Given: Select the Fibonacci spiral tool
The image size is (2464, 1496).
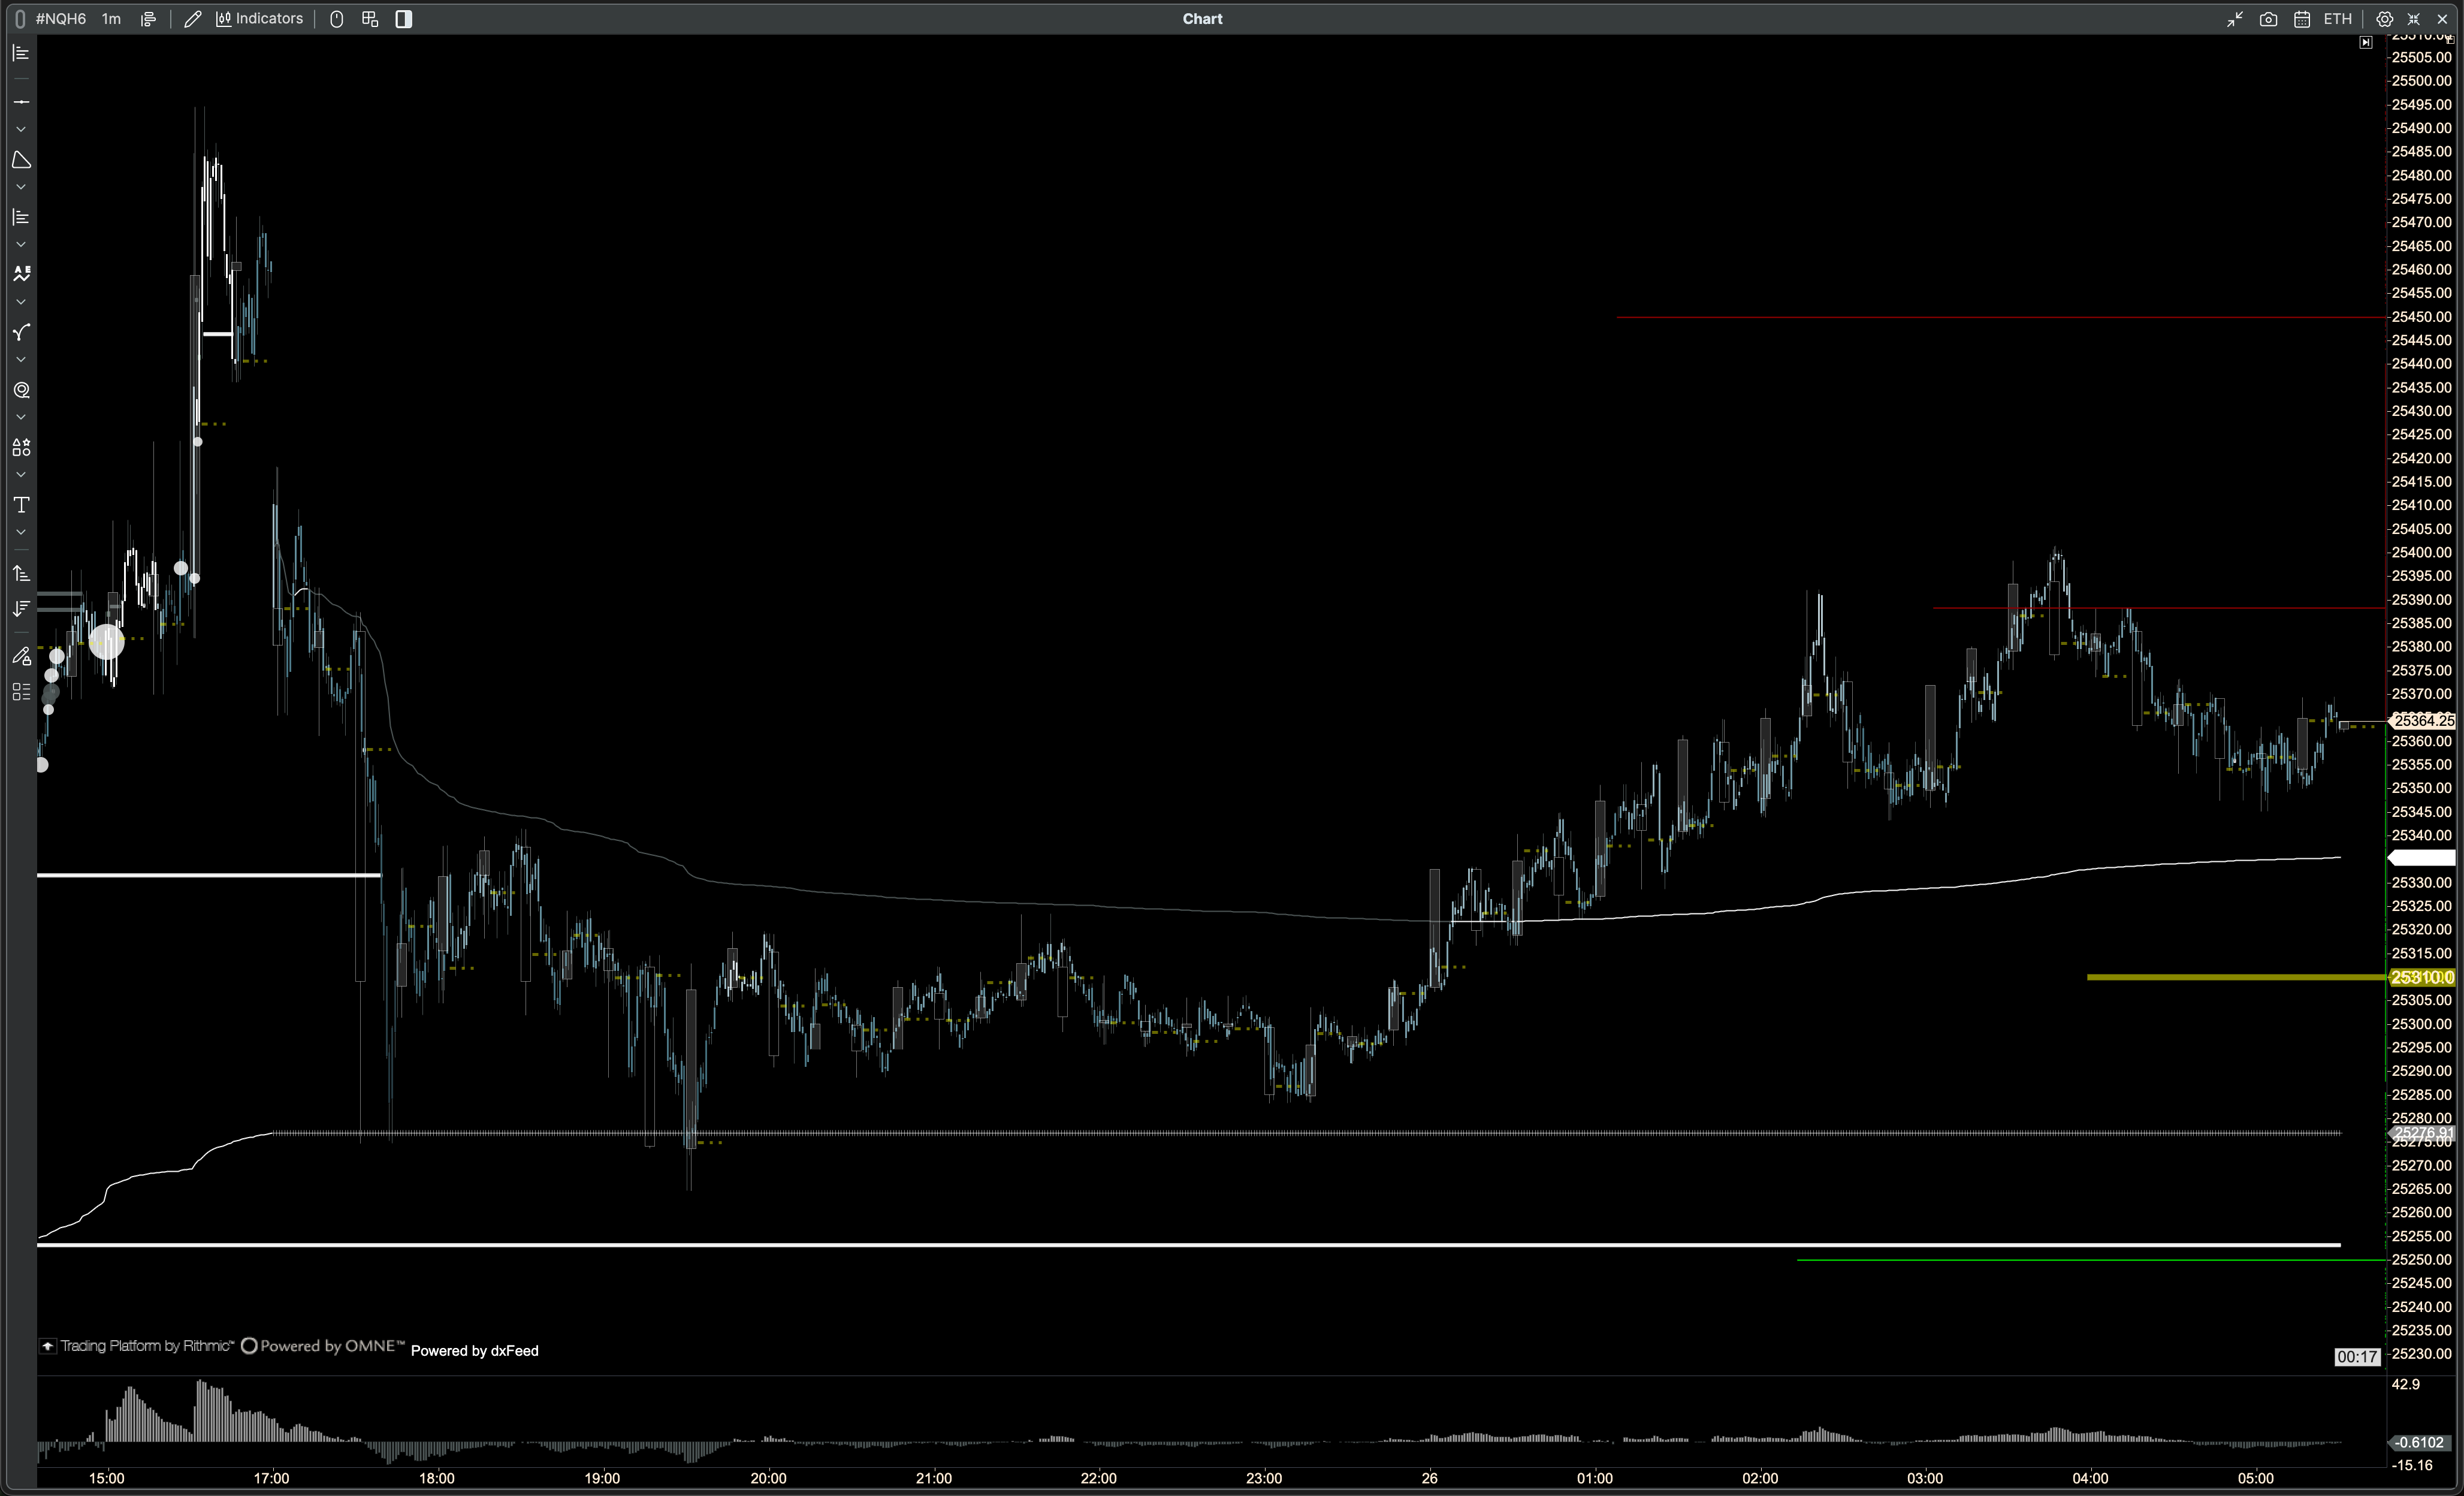Looking at the screenshot, I should click(21, 390).
